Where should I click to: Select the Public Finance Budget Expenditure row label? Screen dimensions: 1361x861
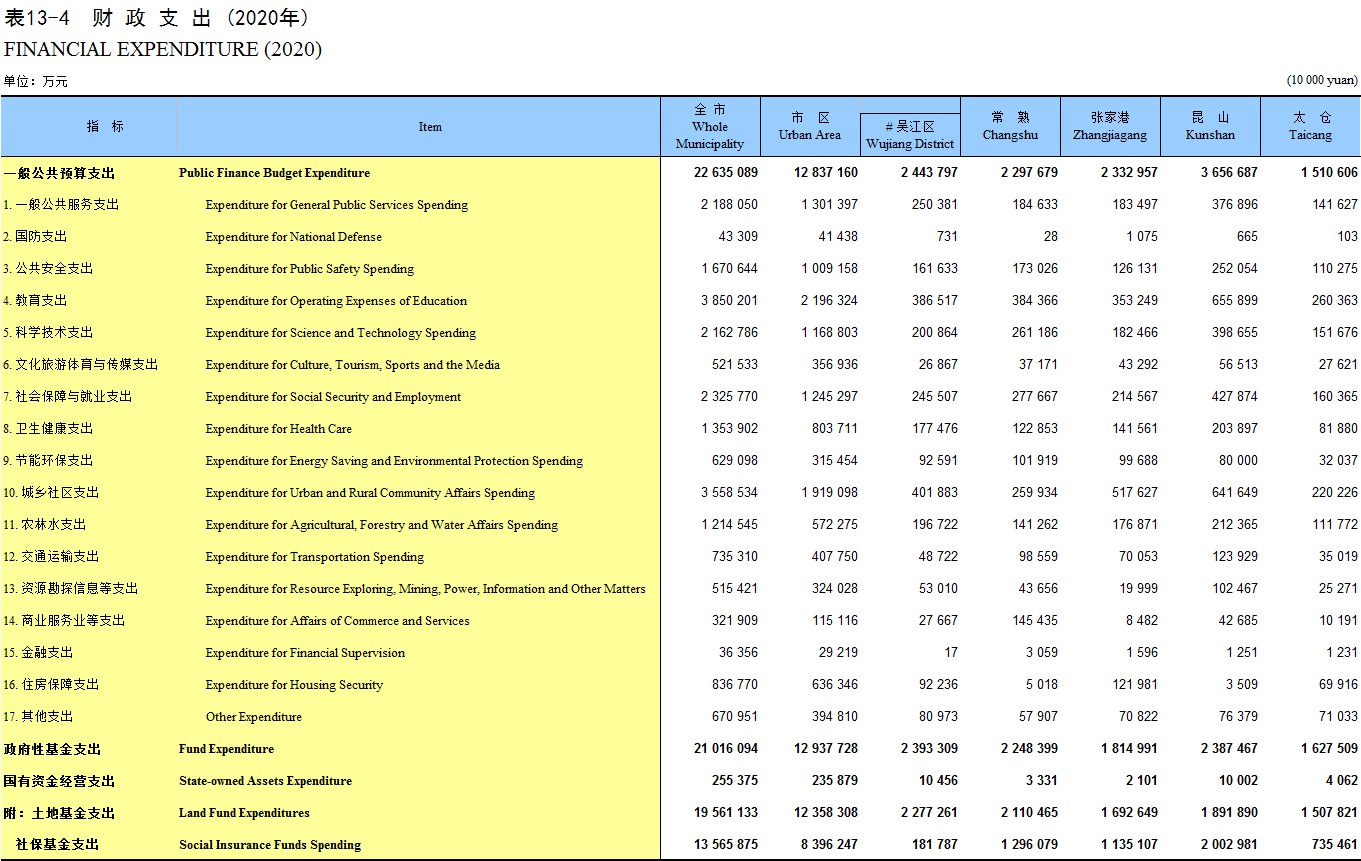[x=274, y=173]
